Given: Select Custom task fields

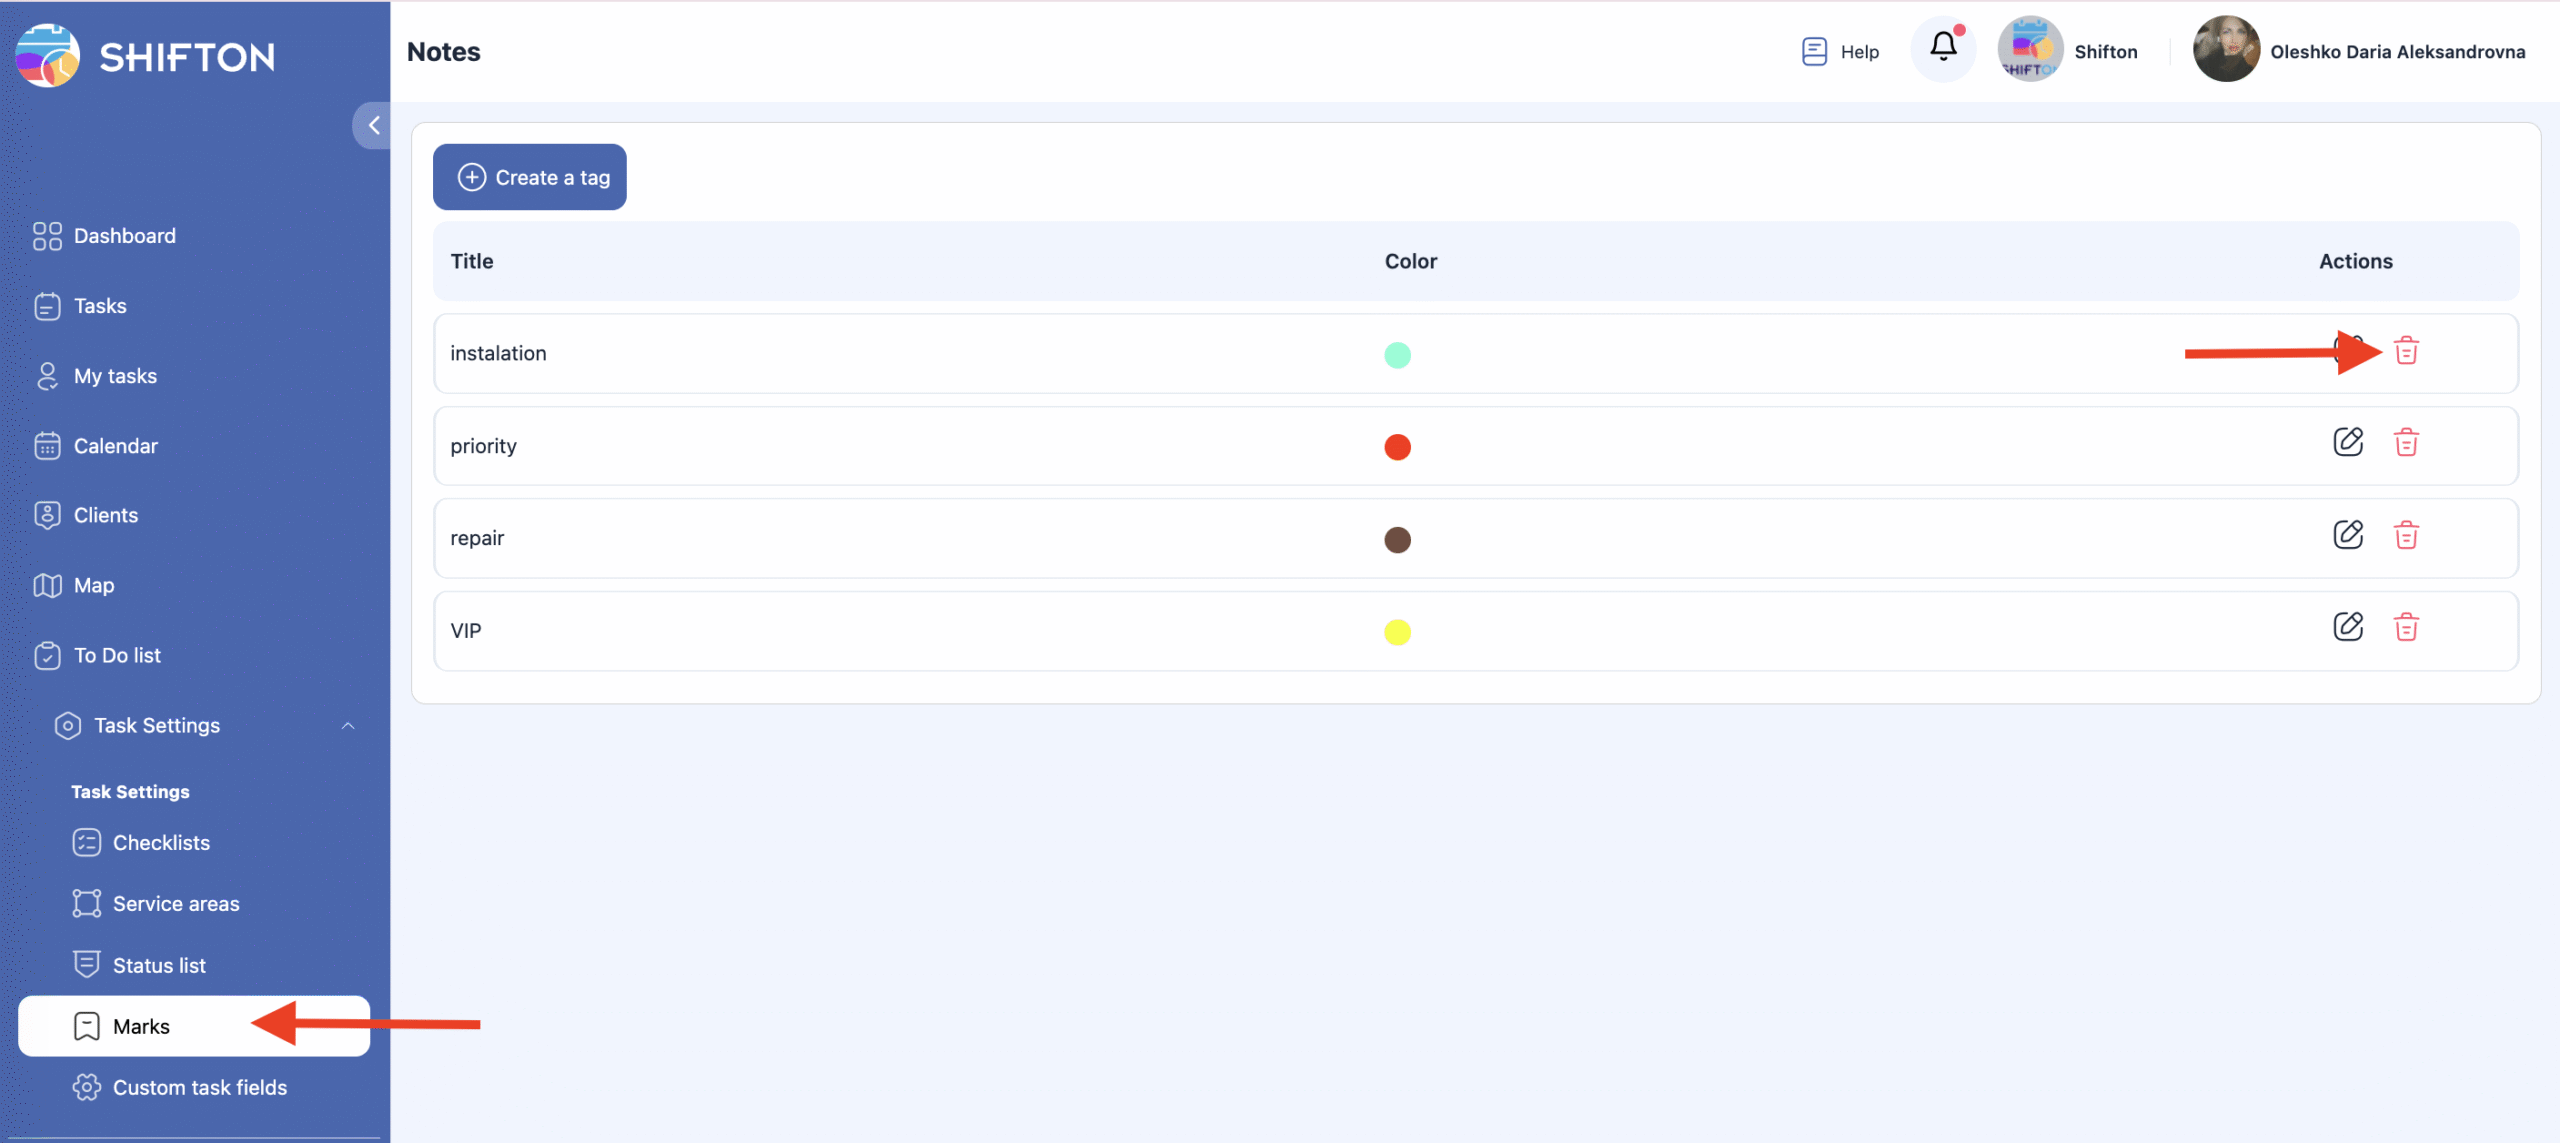Looking at the screenshot, I should point(199,1087).
